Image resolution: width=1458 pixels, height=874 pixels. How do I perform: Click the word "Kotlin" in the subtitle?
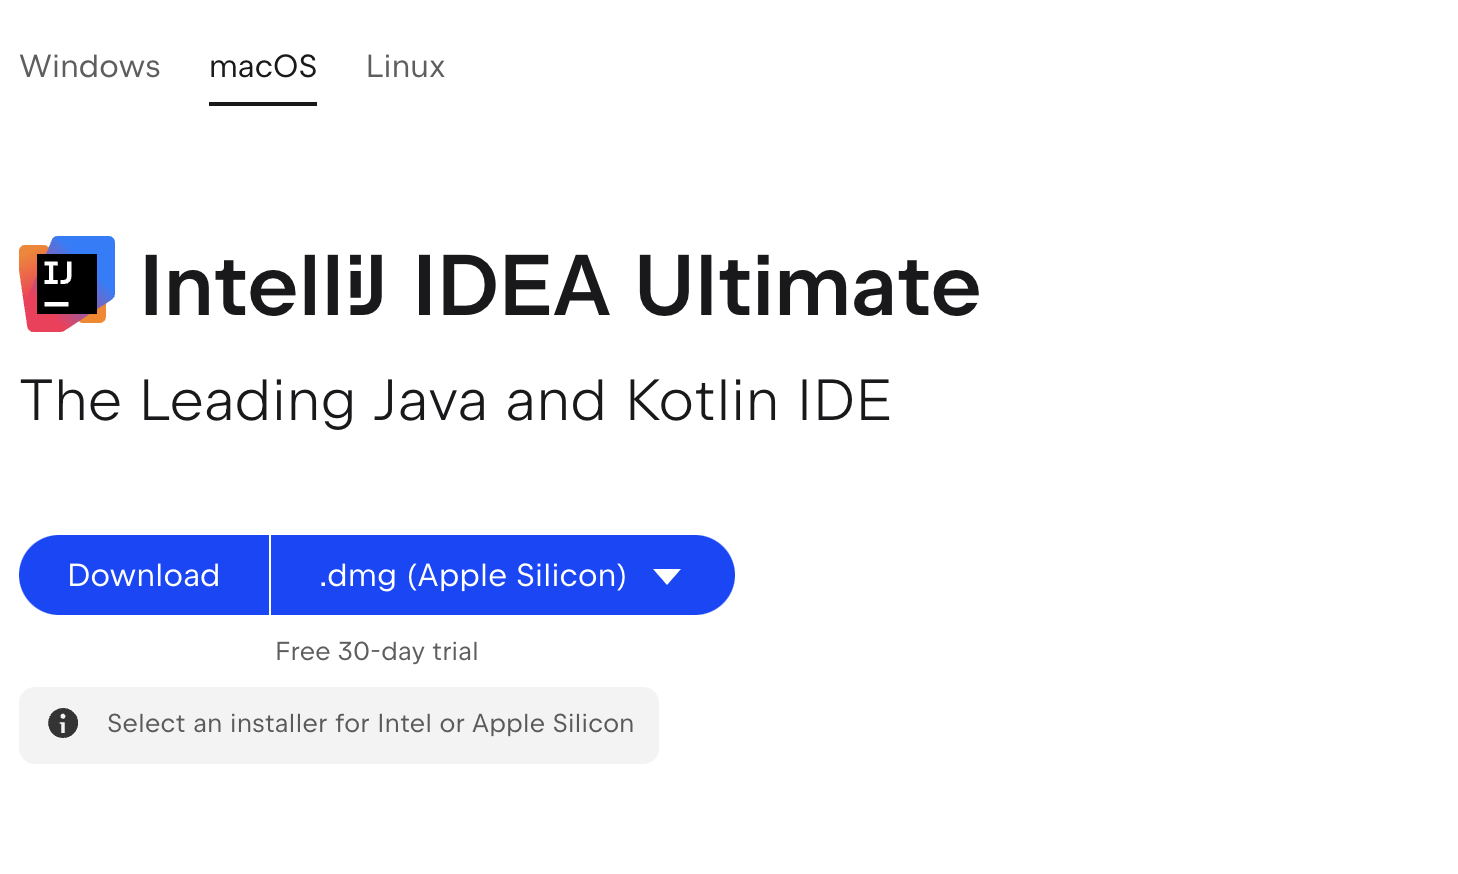pos(702,401)
